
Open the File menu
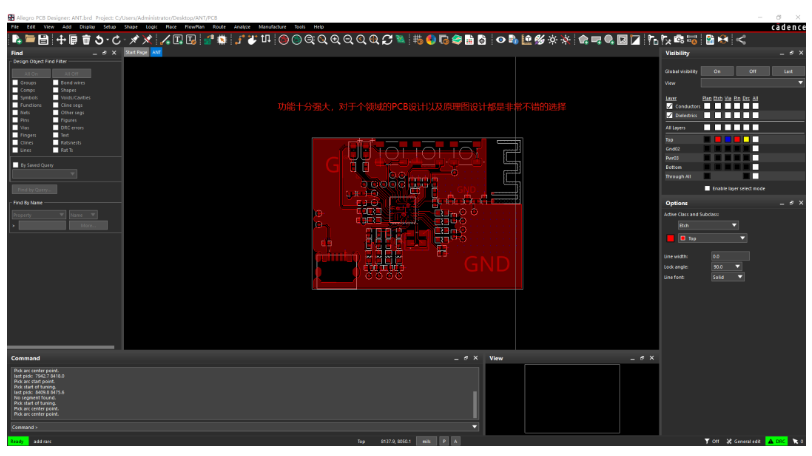(15, 27)
